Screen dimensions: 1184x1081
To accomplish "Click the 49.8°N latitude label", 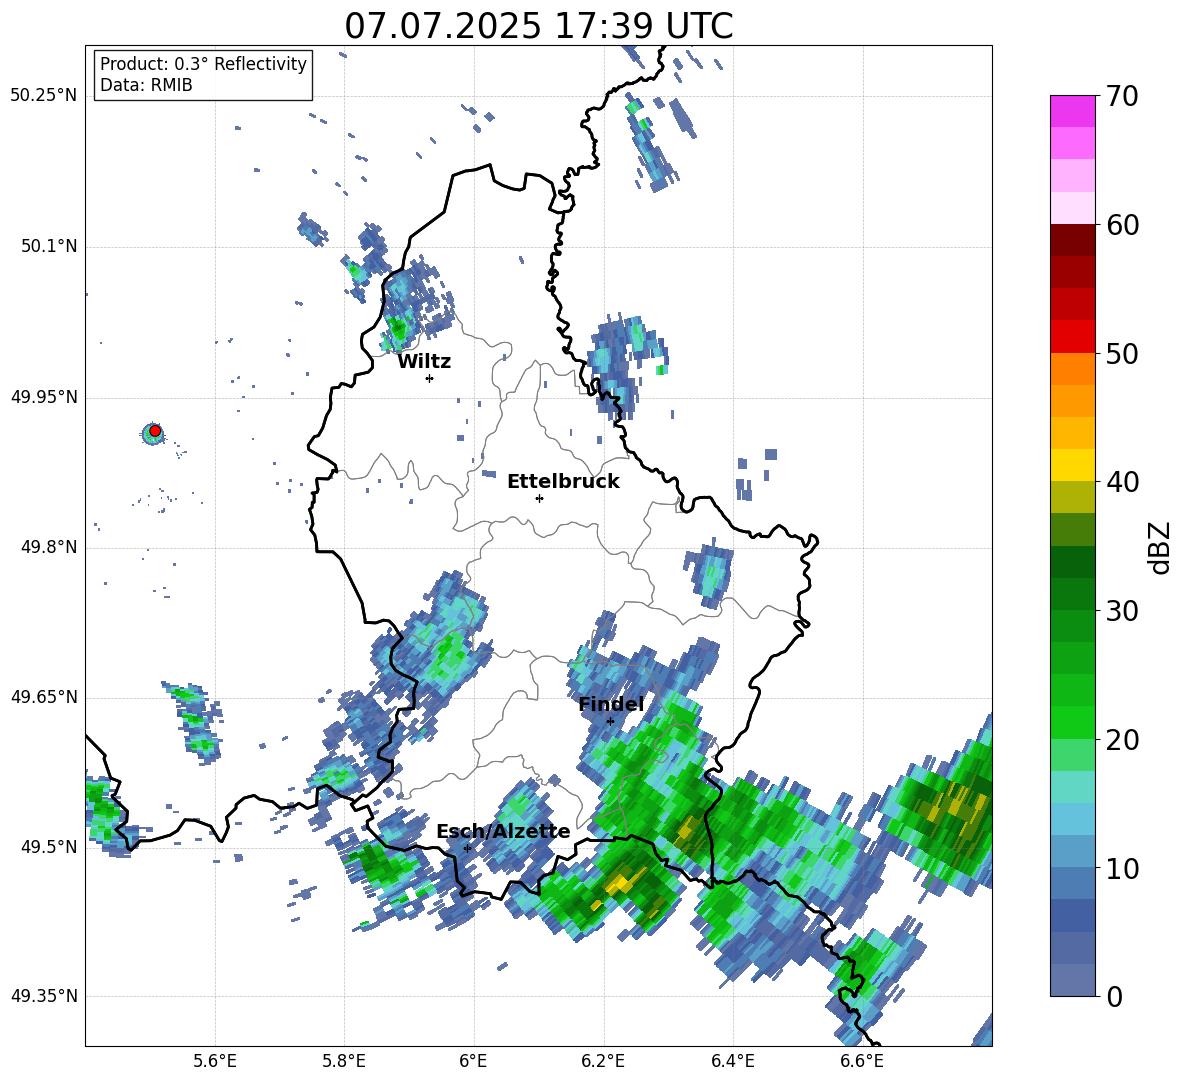I will pos(50,547).
